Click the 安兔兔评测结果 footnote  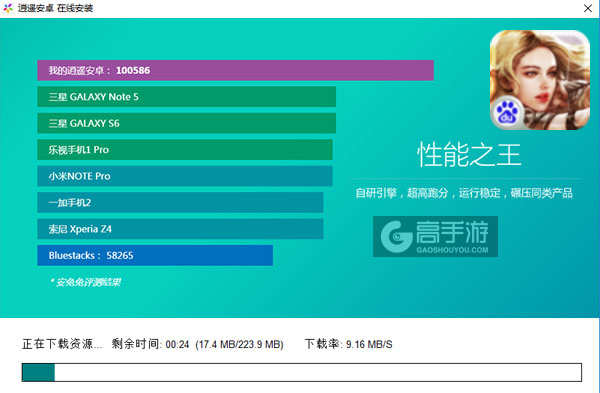85,282
